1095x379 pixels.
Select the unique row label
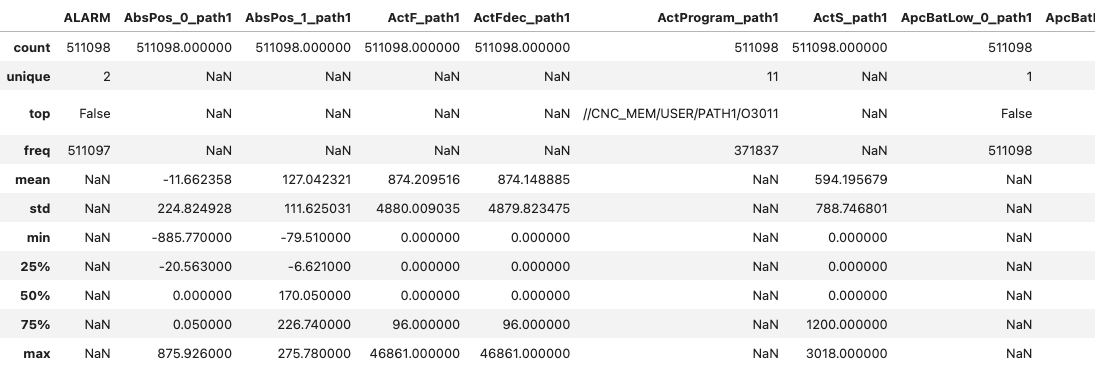[x=29, y=77]
